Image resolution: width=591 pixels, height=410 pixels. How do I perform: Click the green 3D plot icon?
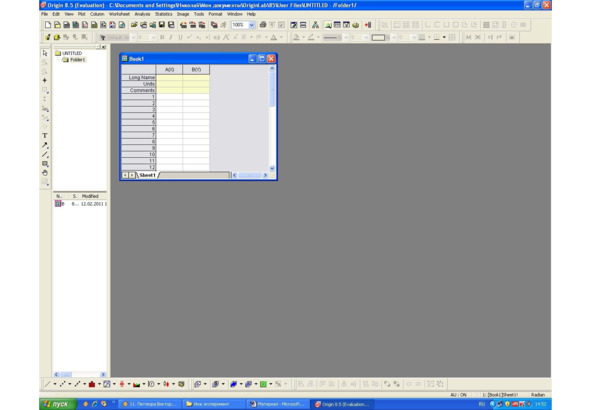(263, 384)
